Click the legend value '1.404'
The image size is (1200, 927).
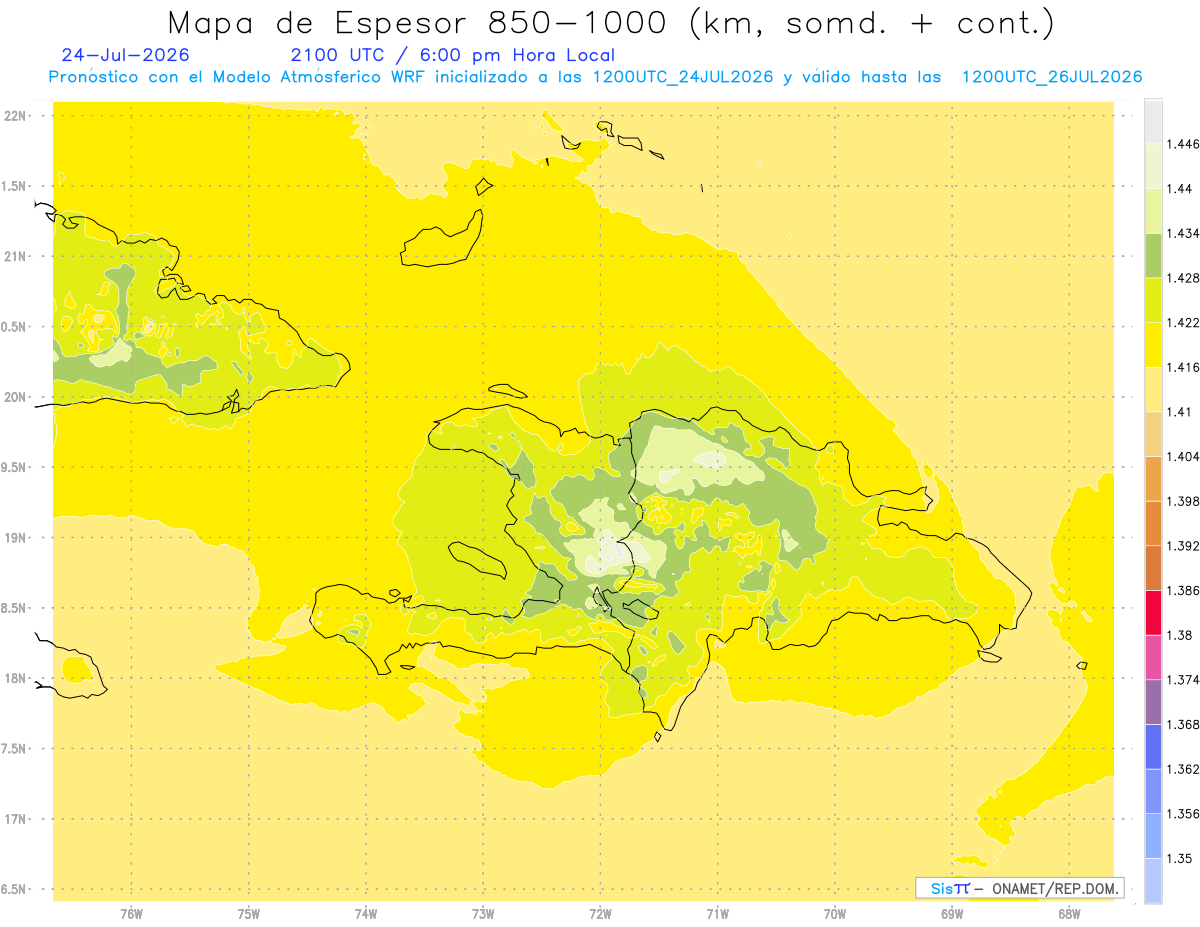pyautogui.click(x=1183, y=456)
